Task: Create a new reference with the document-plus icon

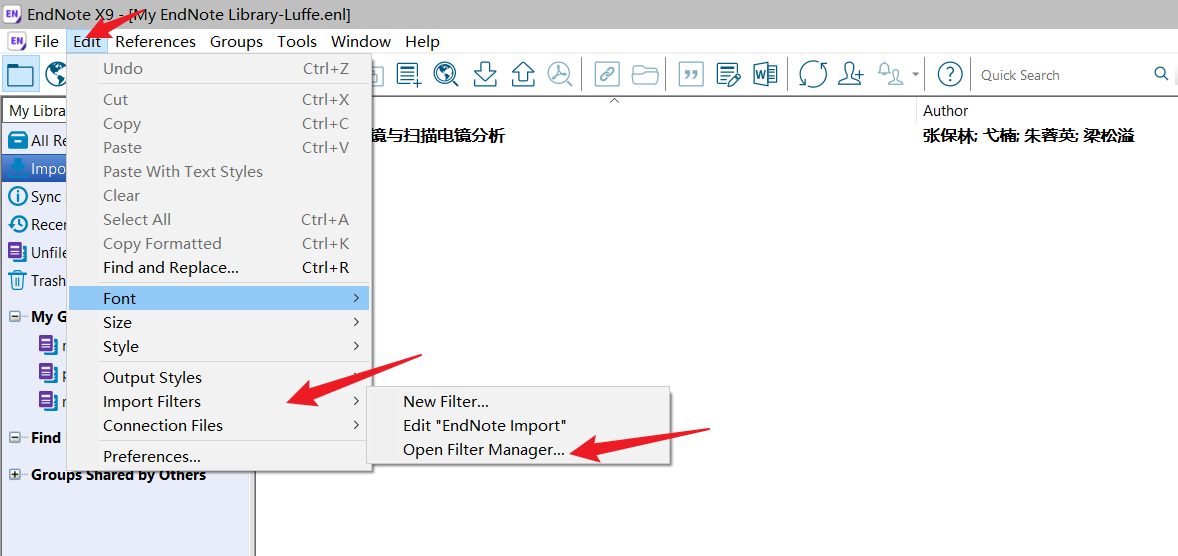Action: point(409,74)
